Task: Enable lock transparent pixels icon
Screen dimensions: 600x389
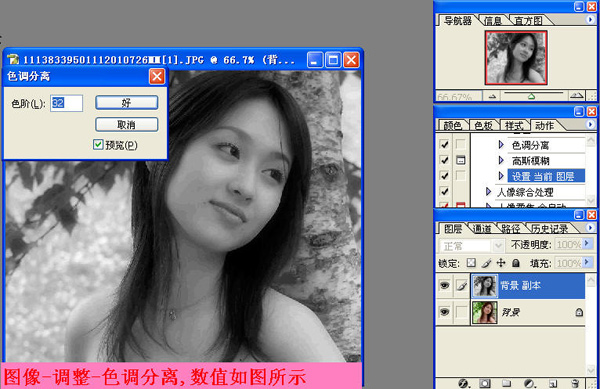Action: point(471,263)
